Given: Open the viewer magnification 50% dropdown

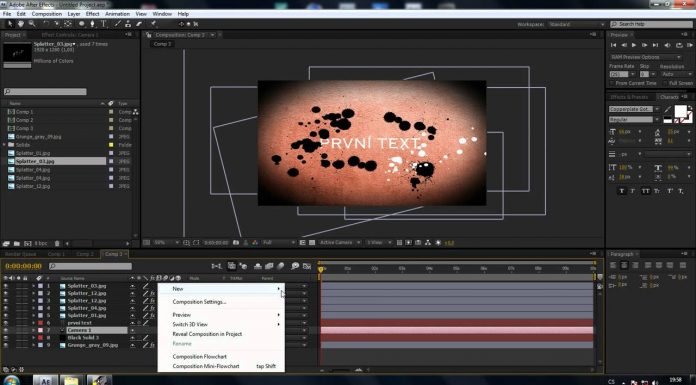Looking at the screenshot, I should pyautogui.click(x=165, y=243).
